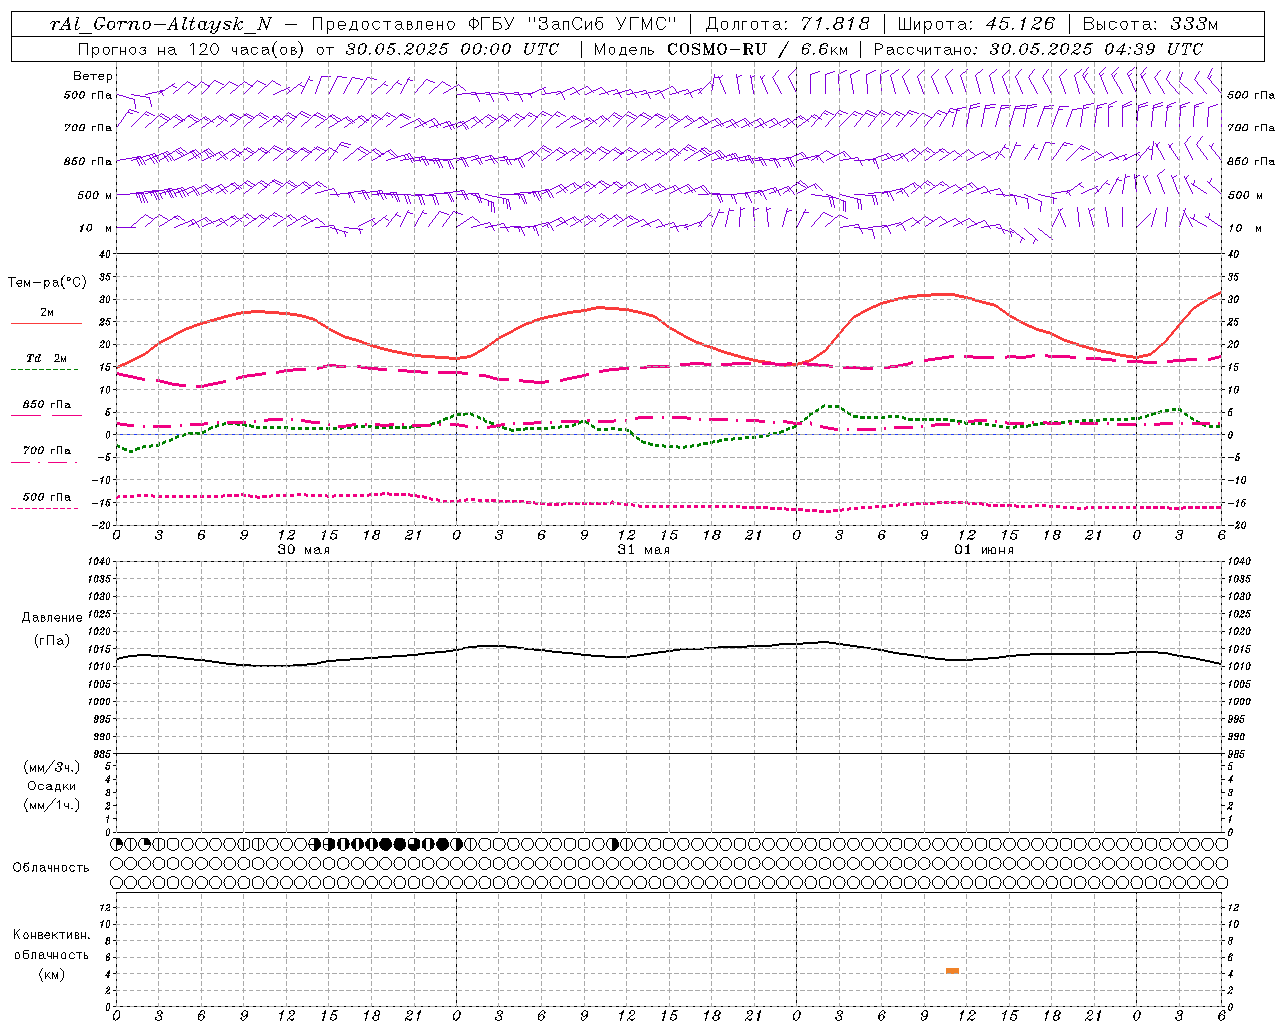Click the 850 гПа temperature legend entry
Viewport: 1280px width, 1024px height.
pyautogui.click(x=47, y=405)
